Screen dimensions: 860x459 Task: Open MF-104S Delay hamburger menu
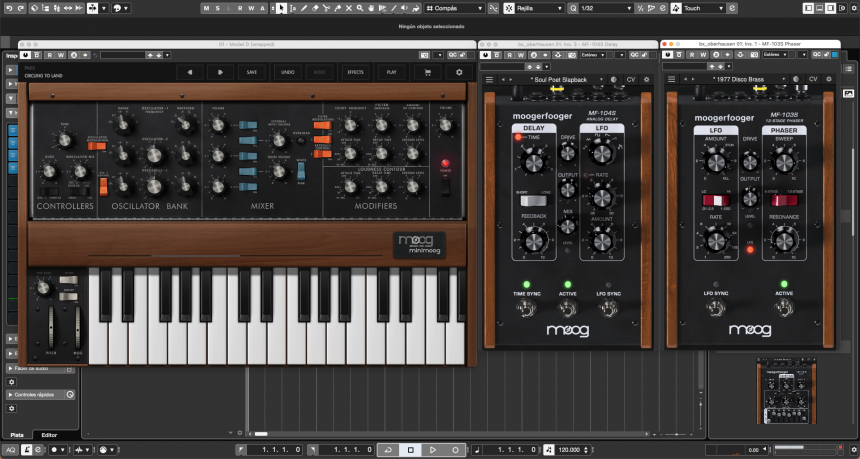click(x=489, y=80)
